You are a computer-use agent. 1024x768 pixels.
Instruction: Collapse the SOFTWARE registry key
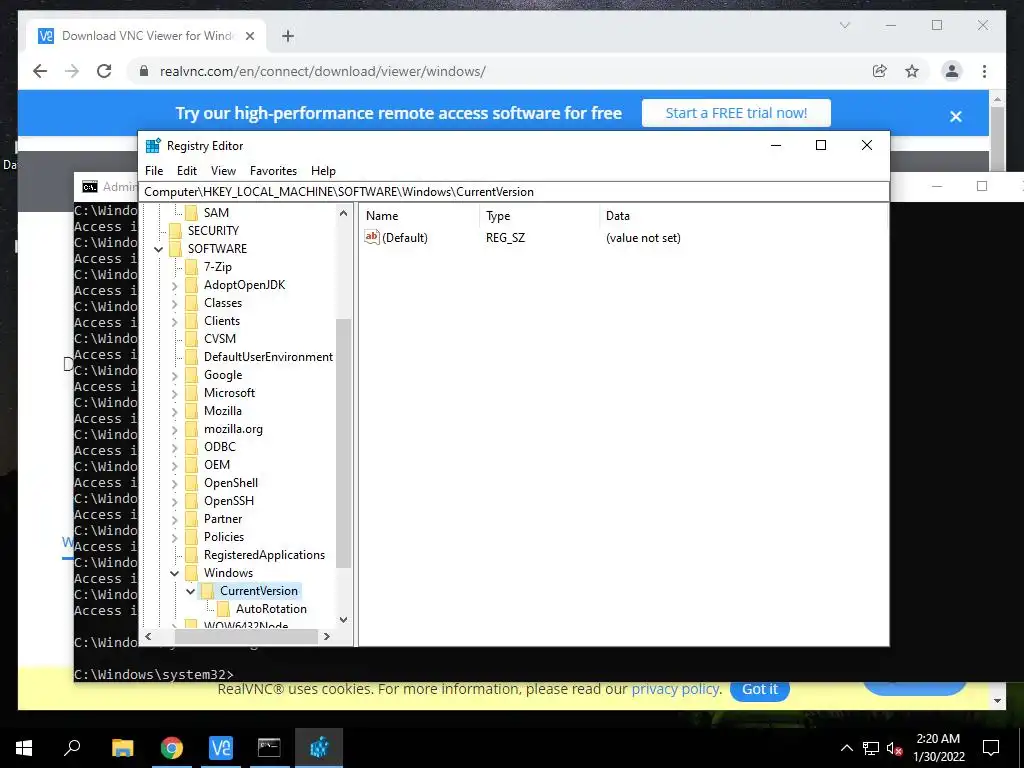click(x=158, y=249)
